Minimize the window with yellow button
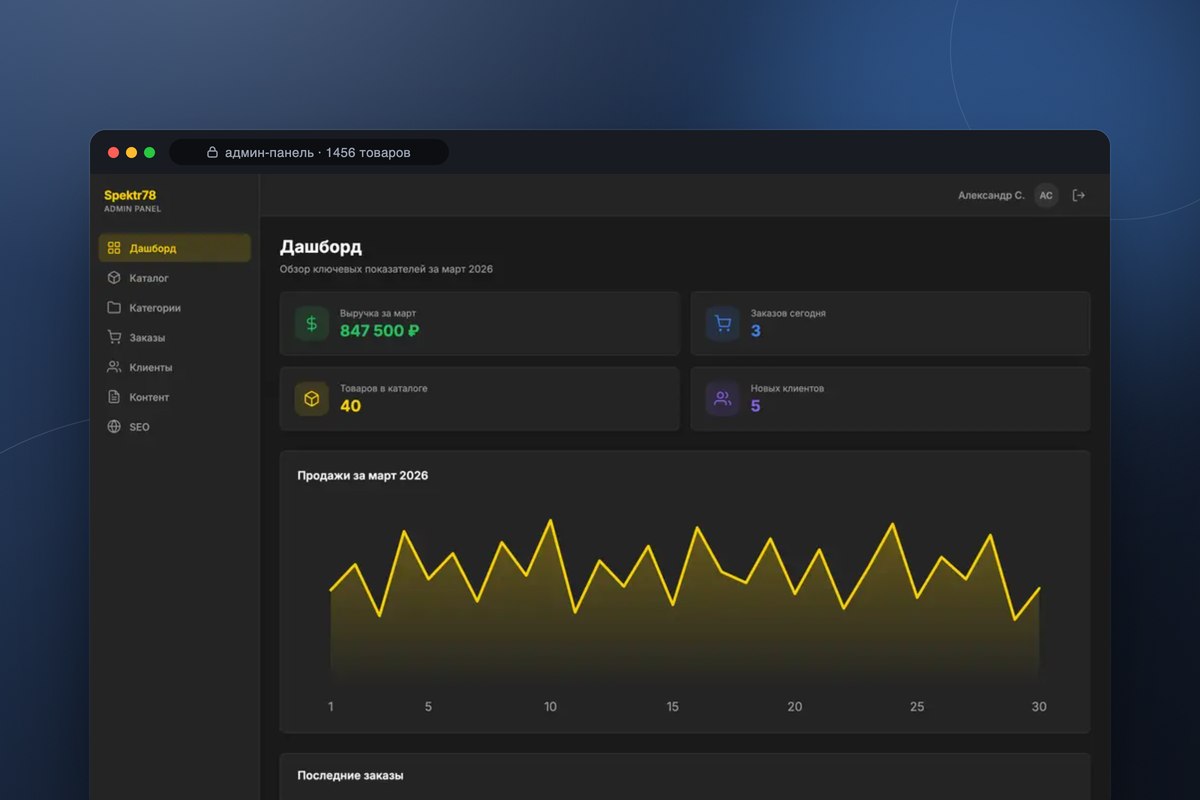This screenshot has width=1200, height=800. [131, 153]
